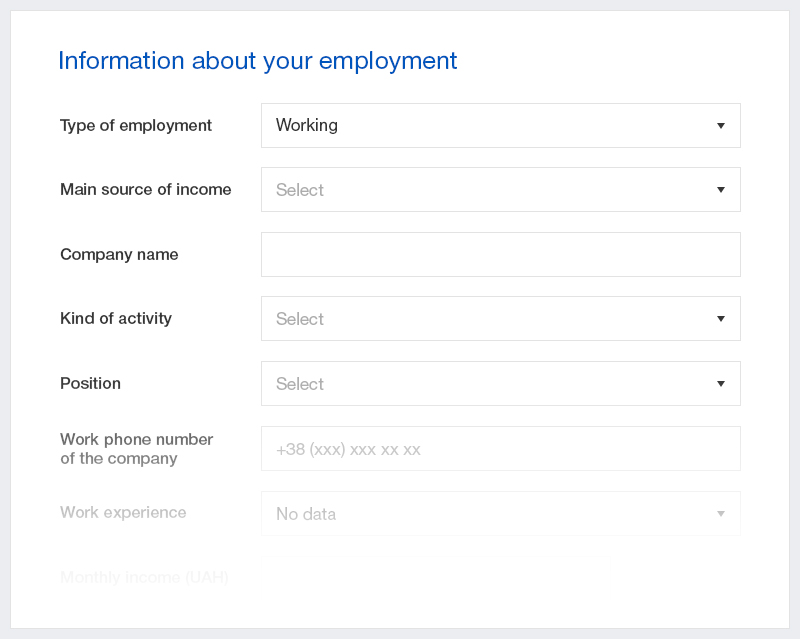Click the Position field arrow icon
800x639 pixels.
coord(720,384)
